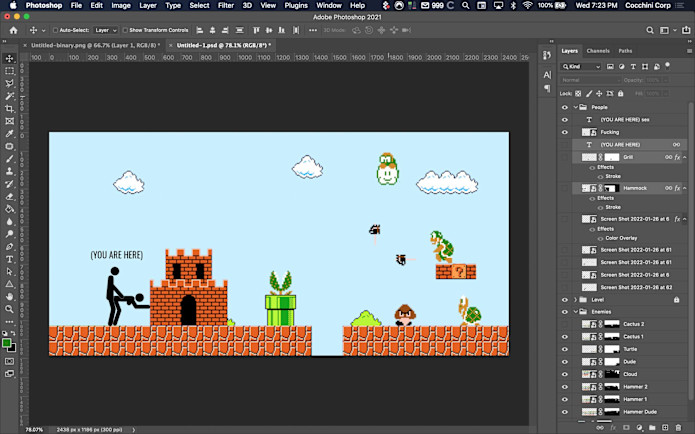Image resolution: width=695 pixels, height=434 pixels.
Task: Hide the Level group
Action: point(565,300)
